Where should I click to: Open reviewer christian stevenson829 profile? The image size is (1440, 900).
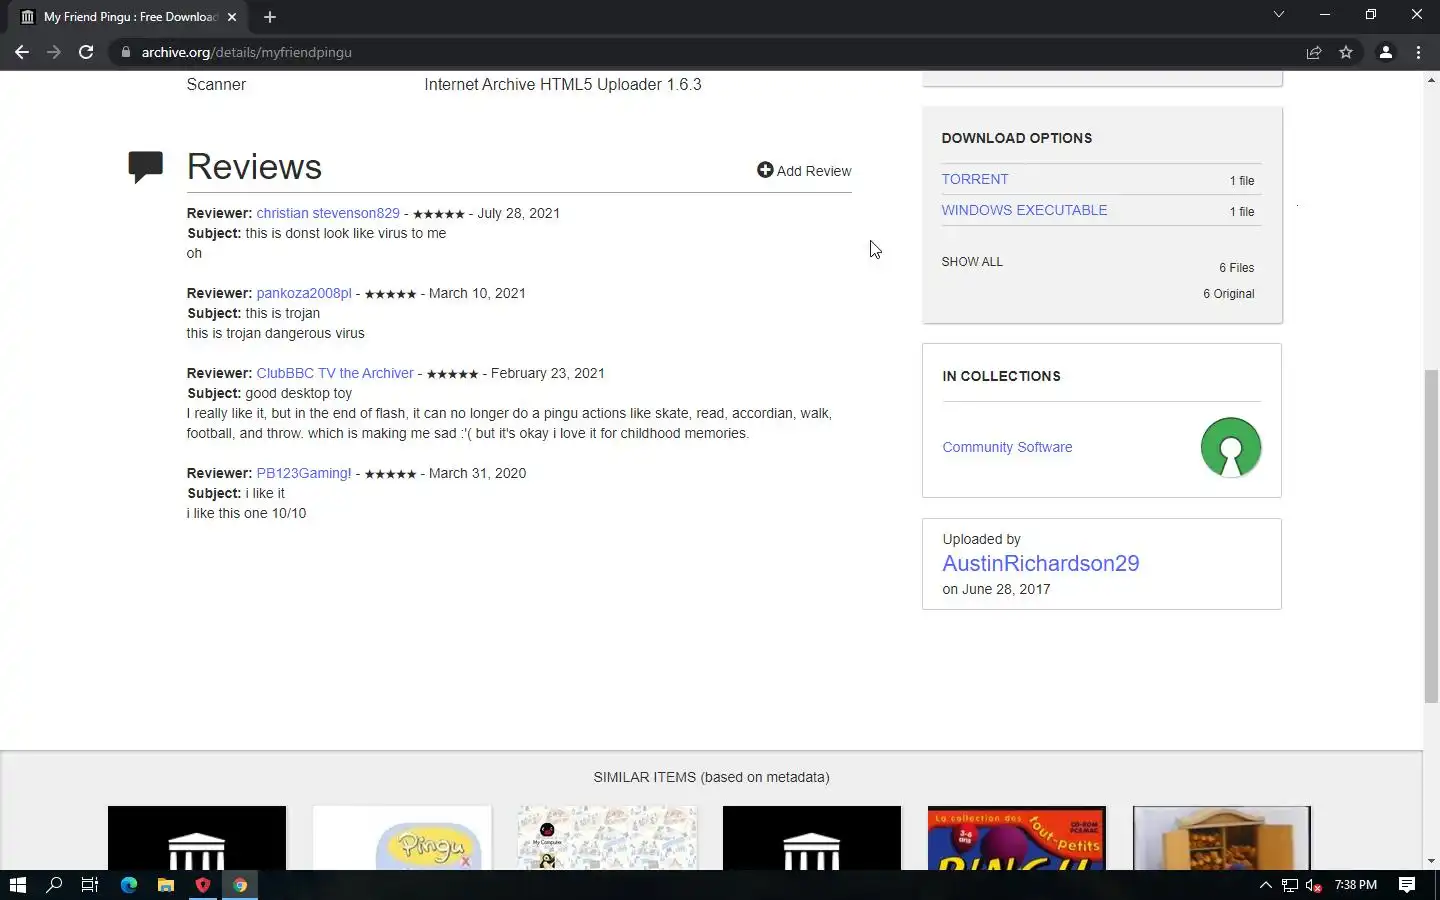[x=328, y=213]
